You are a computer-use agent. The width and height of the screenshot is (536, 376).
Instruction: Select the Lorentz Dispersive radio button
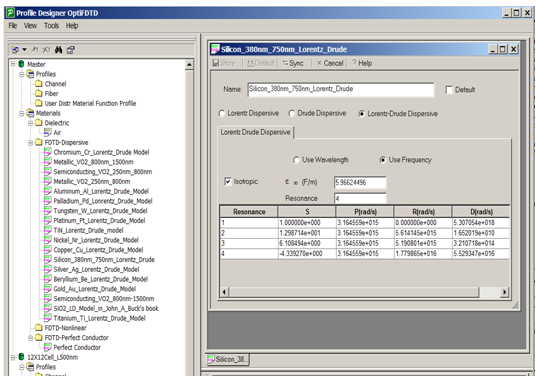[x=222, y=113]
